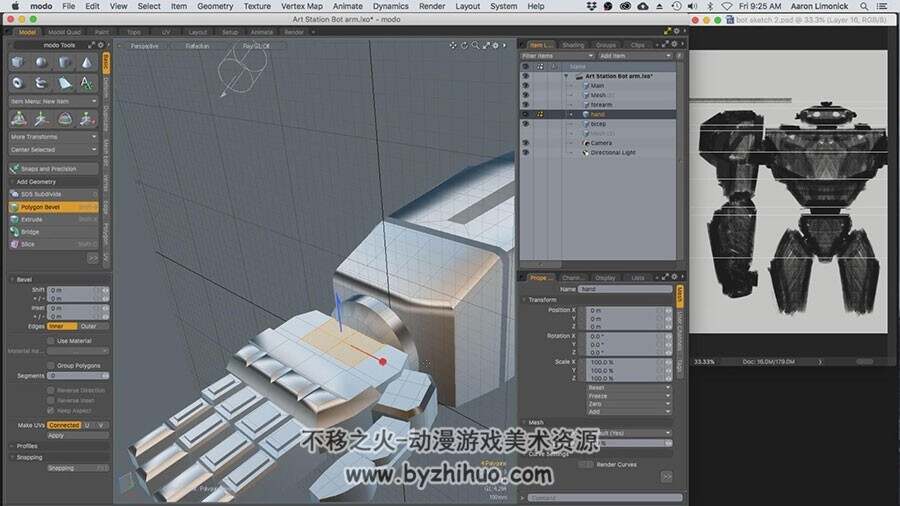Select the cylinder primitive tool
The width and height of the screenshot is (900, 506).
click(64, 62)
